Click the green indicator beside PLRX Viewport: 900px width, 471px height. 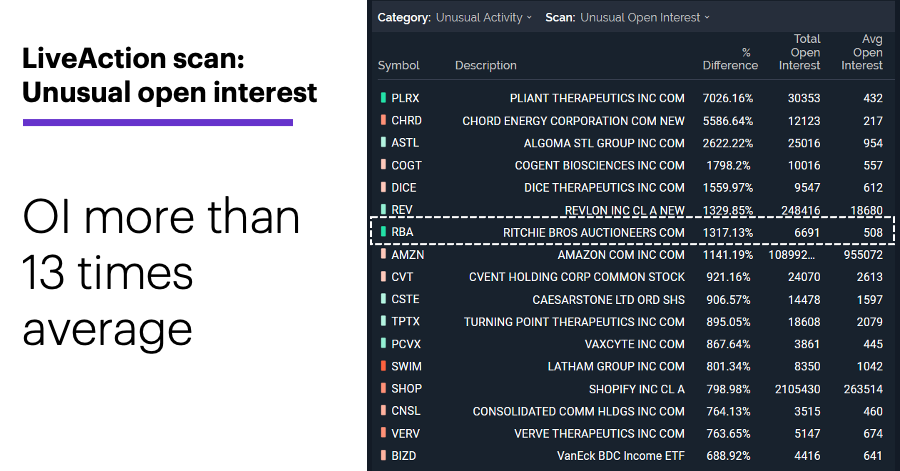(383, 98)
